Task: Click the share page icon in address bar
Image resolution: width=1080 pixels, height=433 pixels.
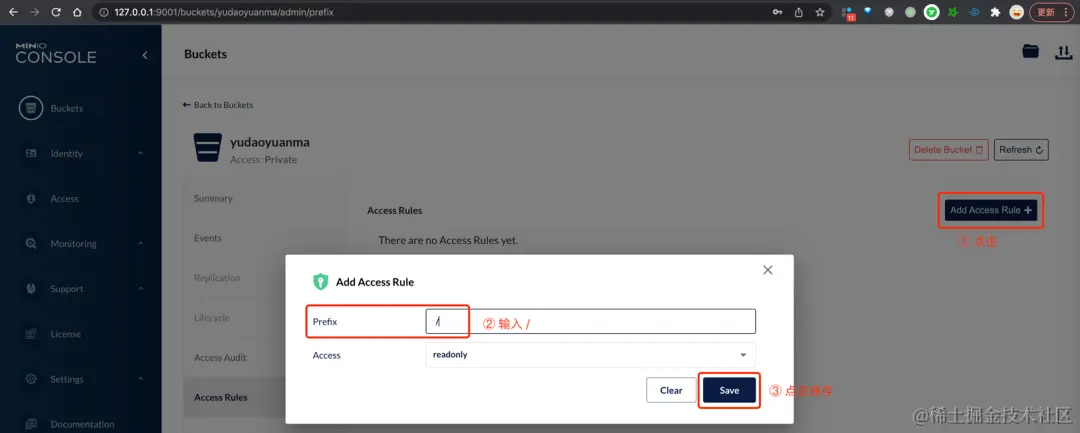Action: click(799, 12)
